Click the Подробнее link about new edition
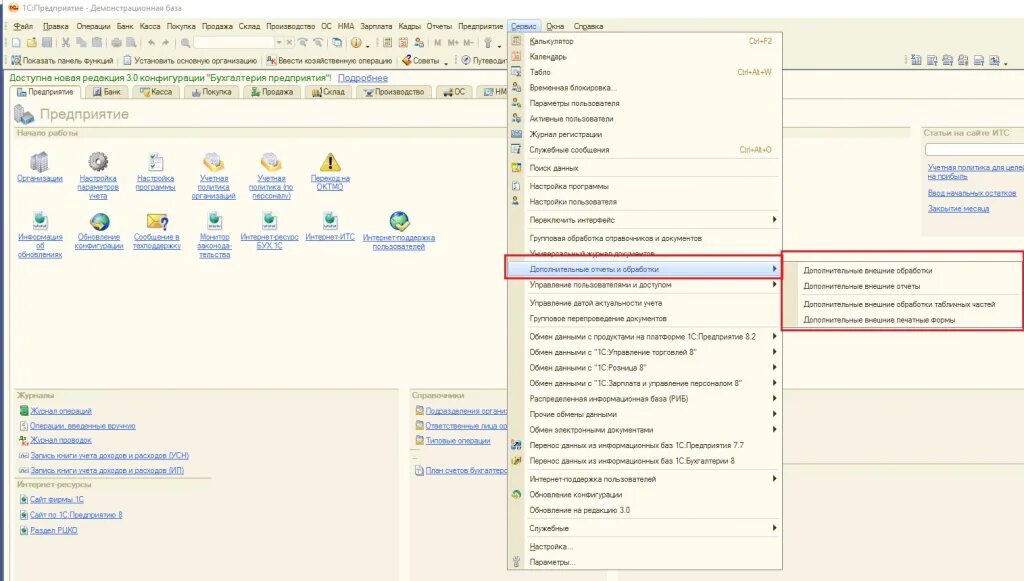This screenshot has height=581, width=1024. pos(362,78)
